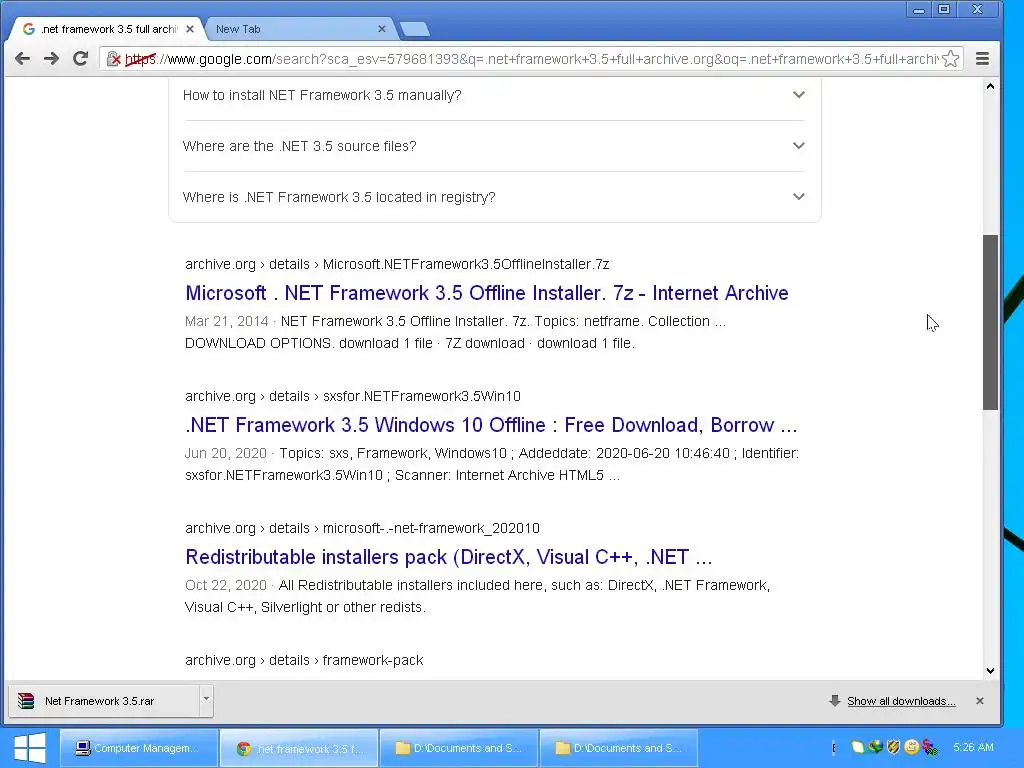Expand 'Where is .NET Framework 3.5 located in registry?'
The image size is (1024, 768).
click(x=494, y=197)
